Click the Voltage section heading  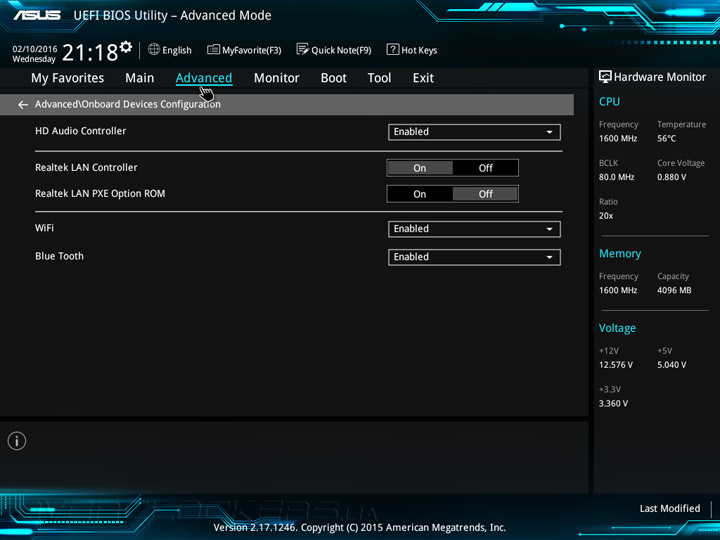point(617,328)
